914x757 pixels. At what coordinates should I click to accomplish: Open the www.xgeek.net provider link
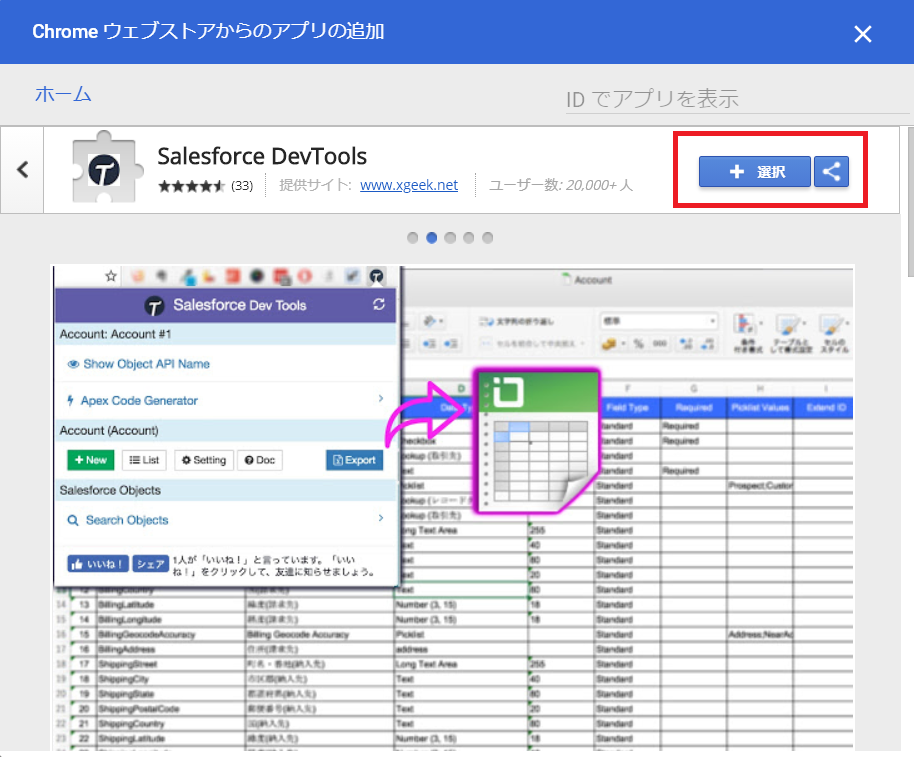coord(409,185)
